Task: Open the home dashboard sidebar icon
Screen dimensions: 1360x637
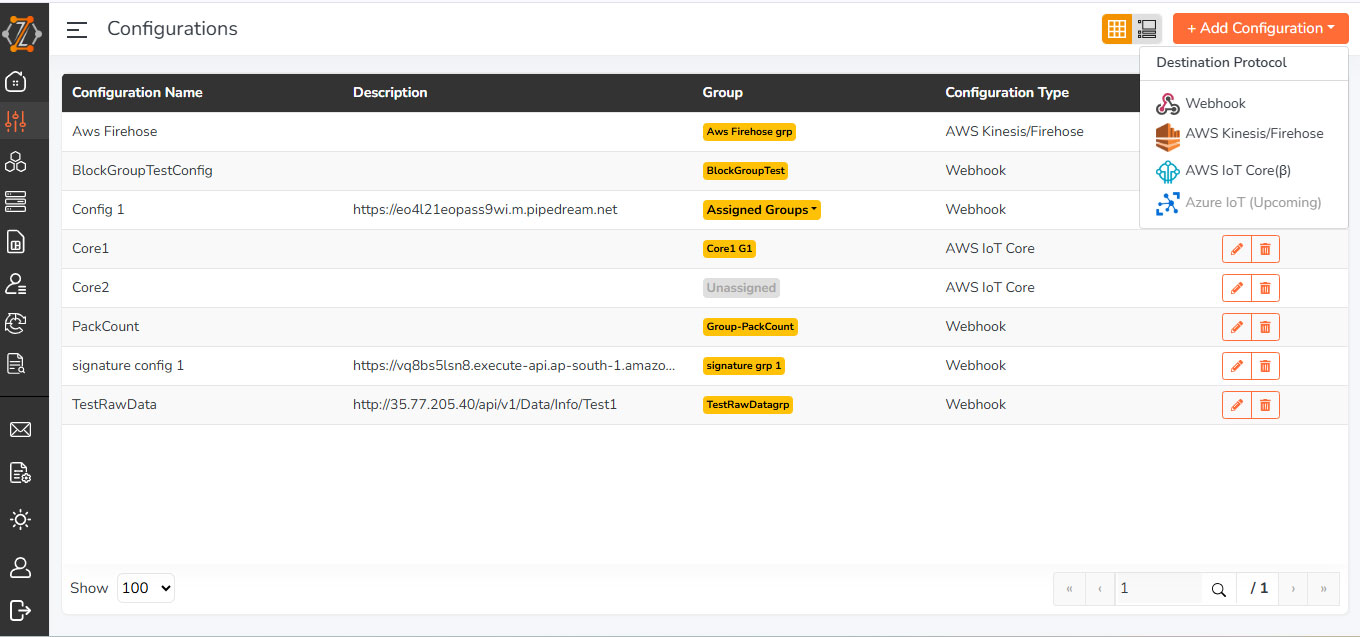Action: [x=17, y=82]
